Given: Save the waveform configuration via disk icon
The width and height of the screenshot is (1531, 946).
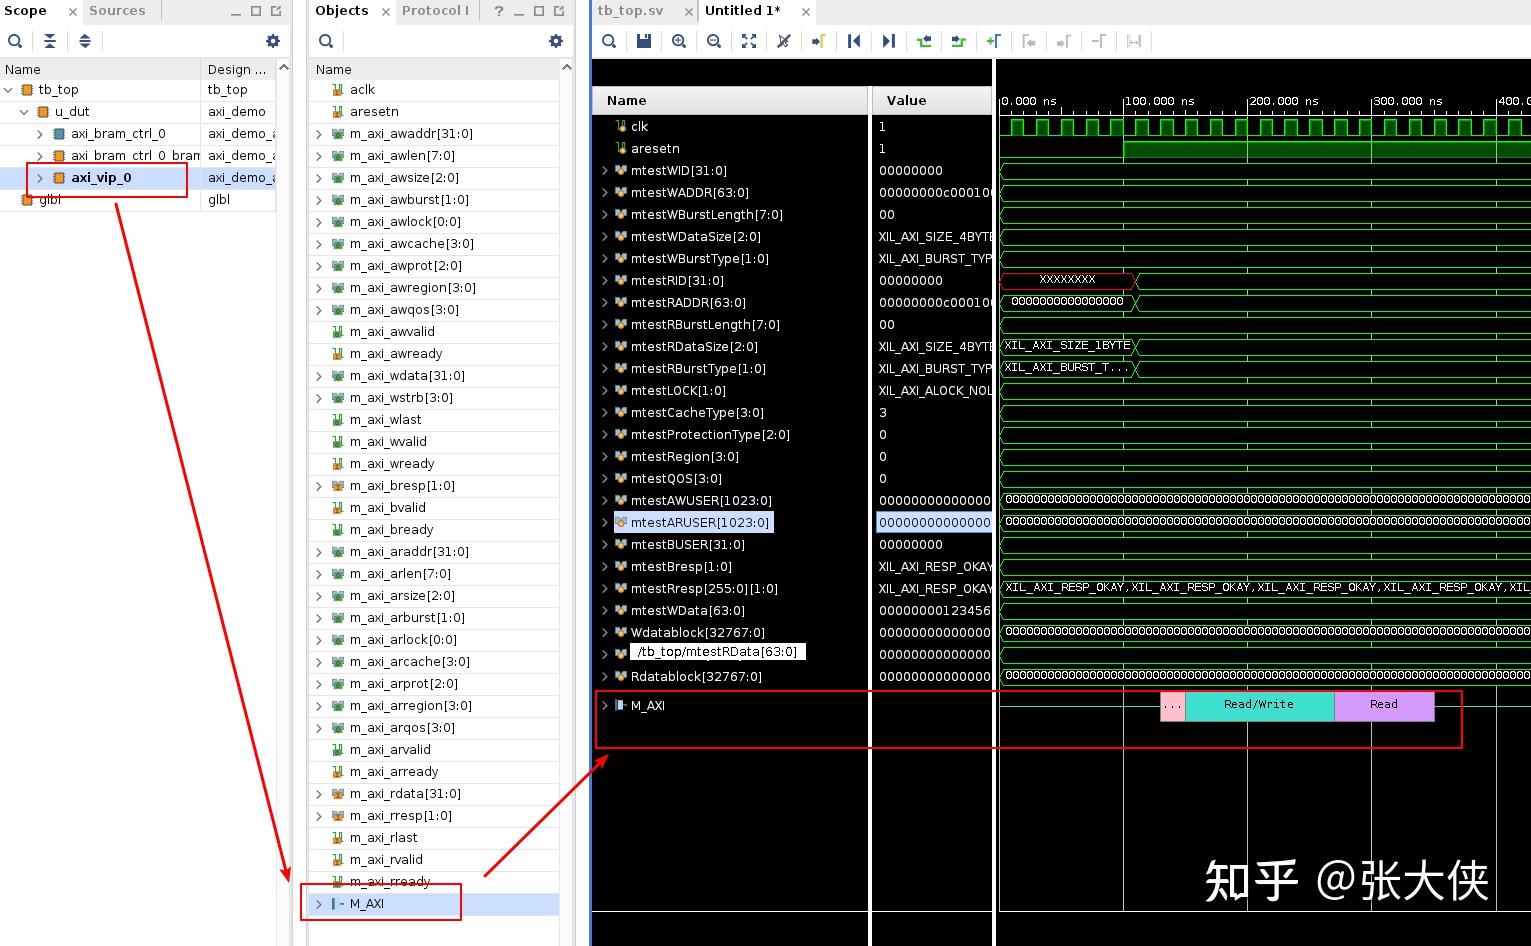Looking at the screenshot, I should [x=643, y=41].
